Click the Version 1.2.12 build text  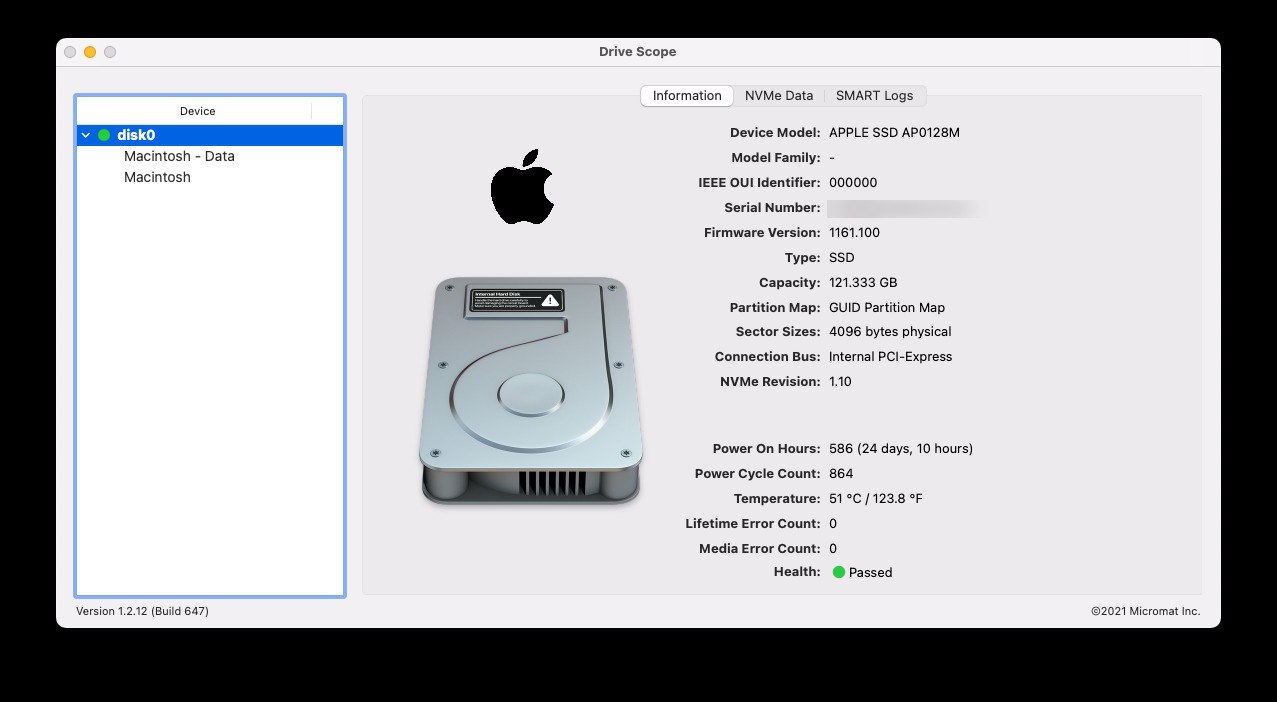point(142,611)
